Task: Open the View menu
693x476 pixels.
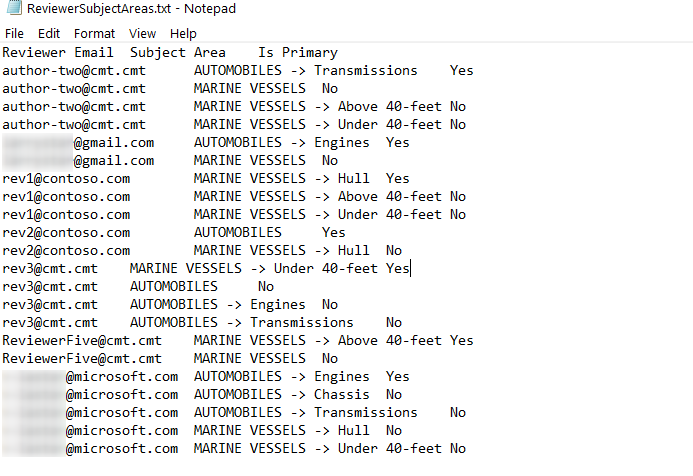Action: [x=142, y=34]
